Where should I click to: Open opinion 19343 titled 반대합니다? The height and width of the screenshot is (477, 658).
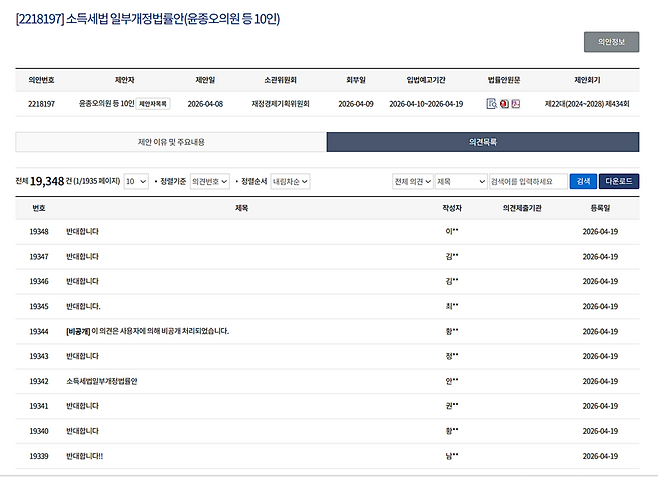tap(82, 356)
